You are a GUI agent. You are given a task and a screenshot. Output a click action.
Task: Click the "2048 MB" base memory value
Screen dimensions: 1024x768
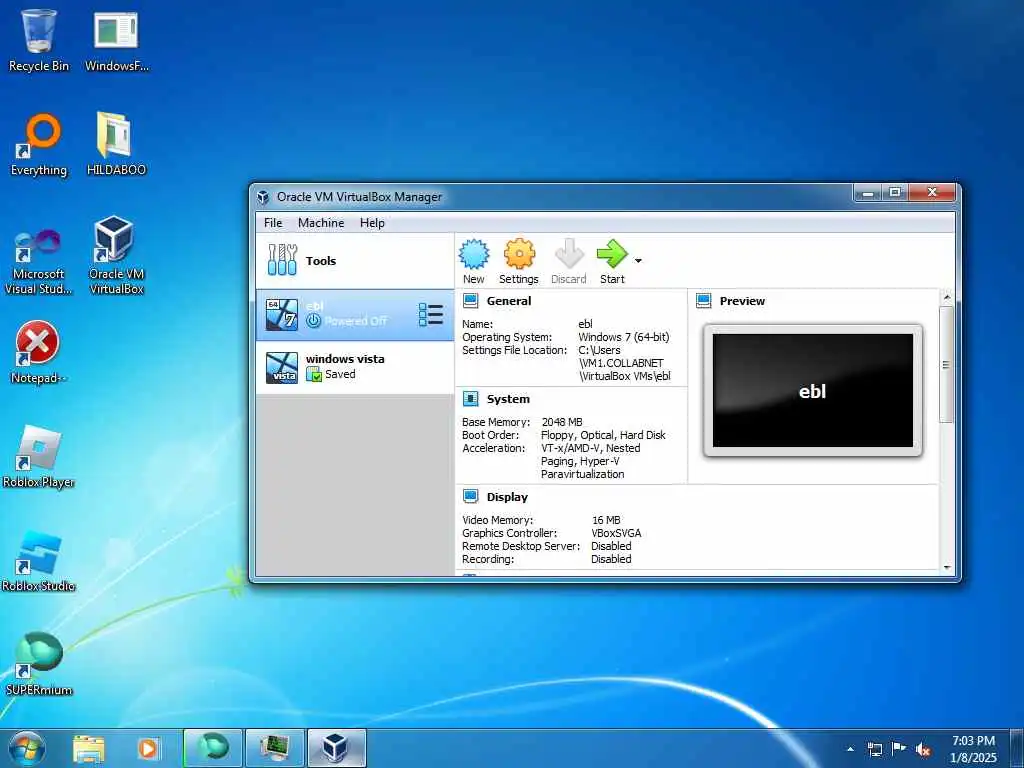point(562,422)
